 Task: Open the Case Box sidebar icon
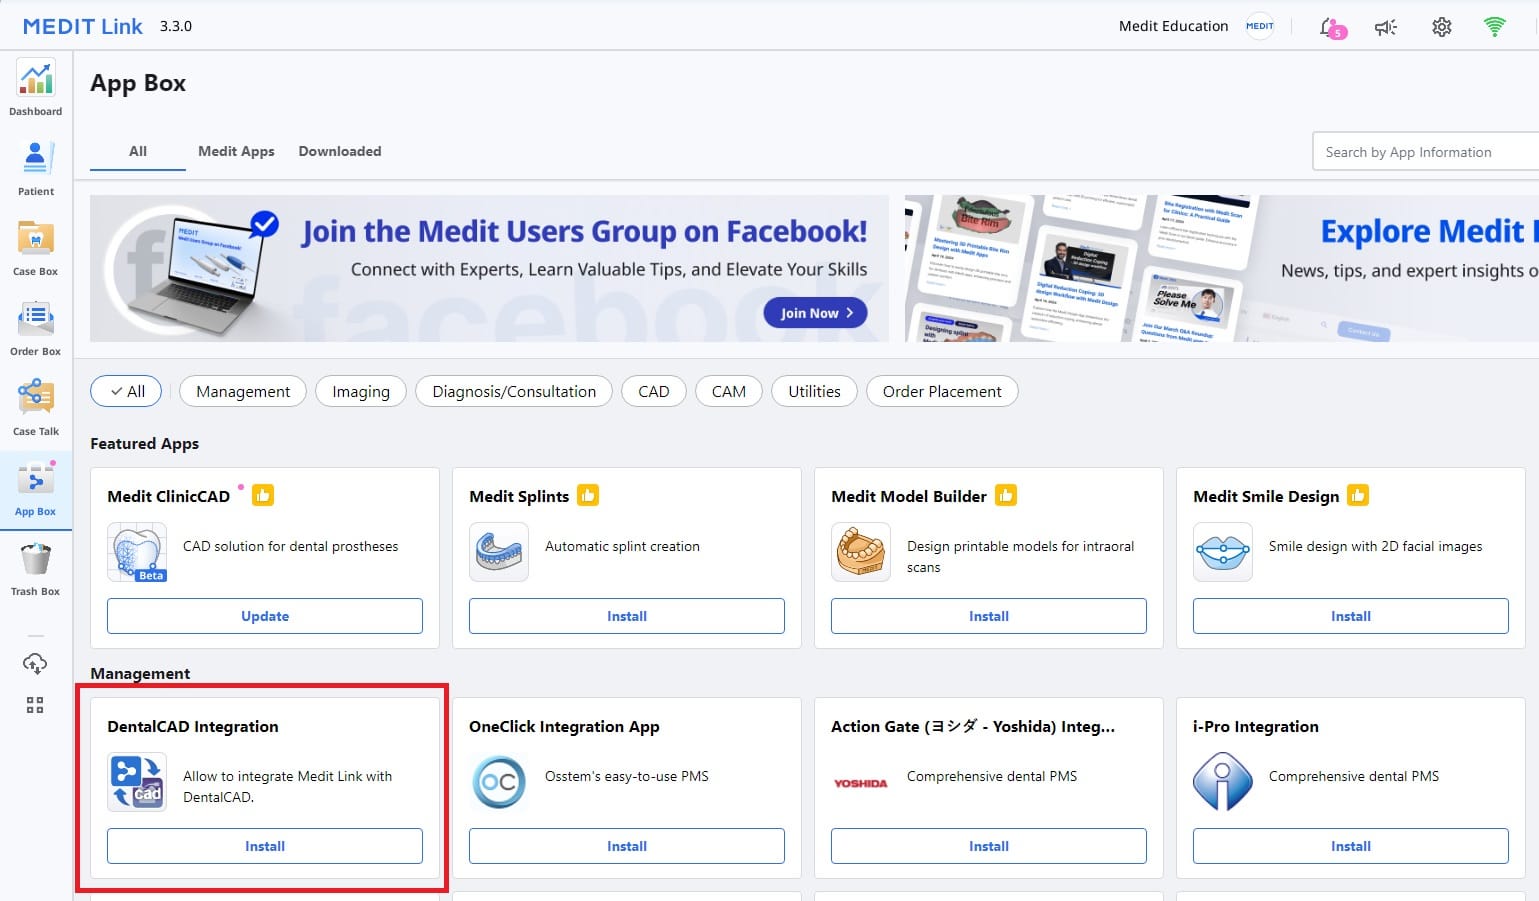pos(36,248)
